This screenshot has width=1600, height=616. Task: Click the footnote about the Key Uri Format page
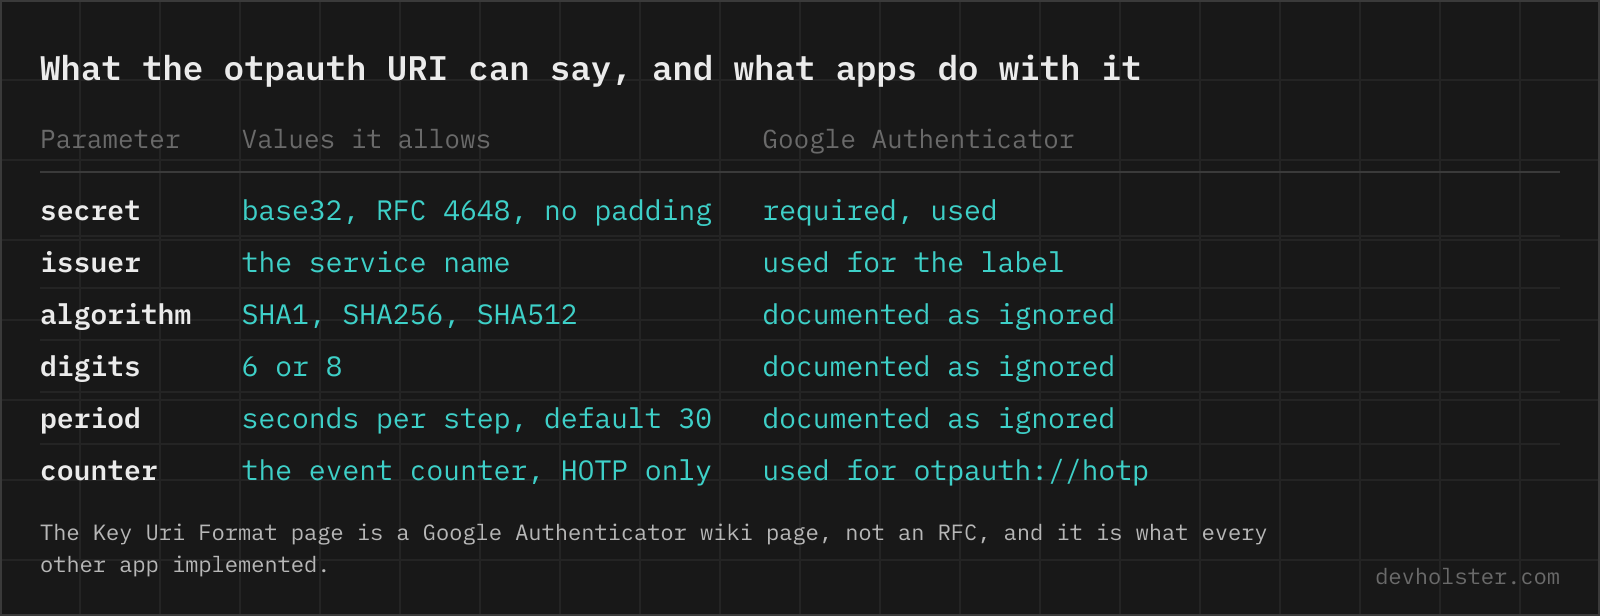[653, 549]
